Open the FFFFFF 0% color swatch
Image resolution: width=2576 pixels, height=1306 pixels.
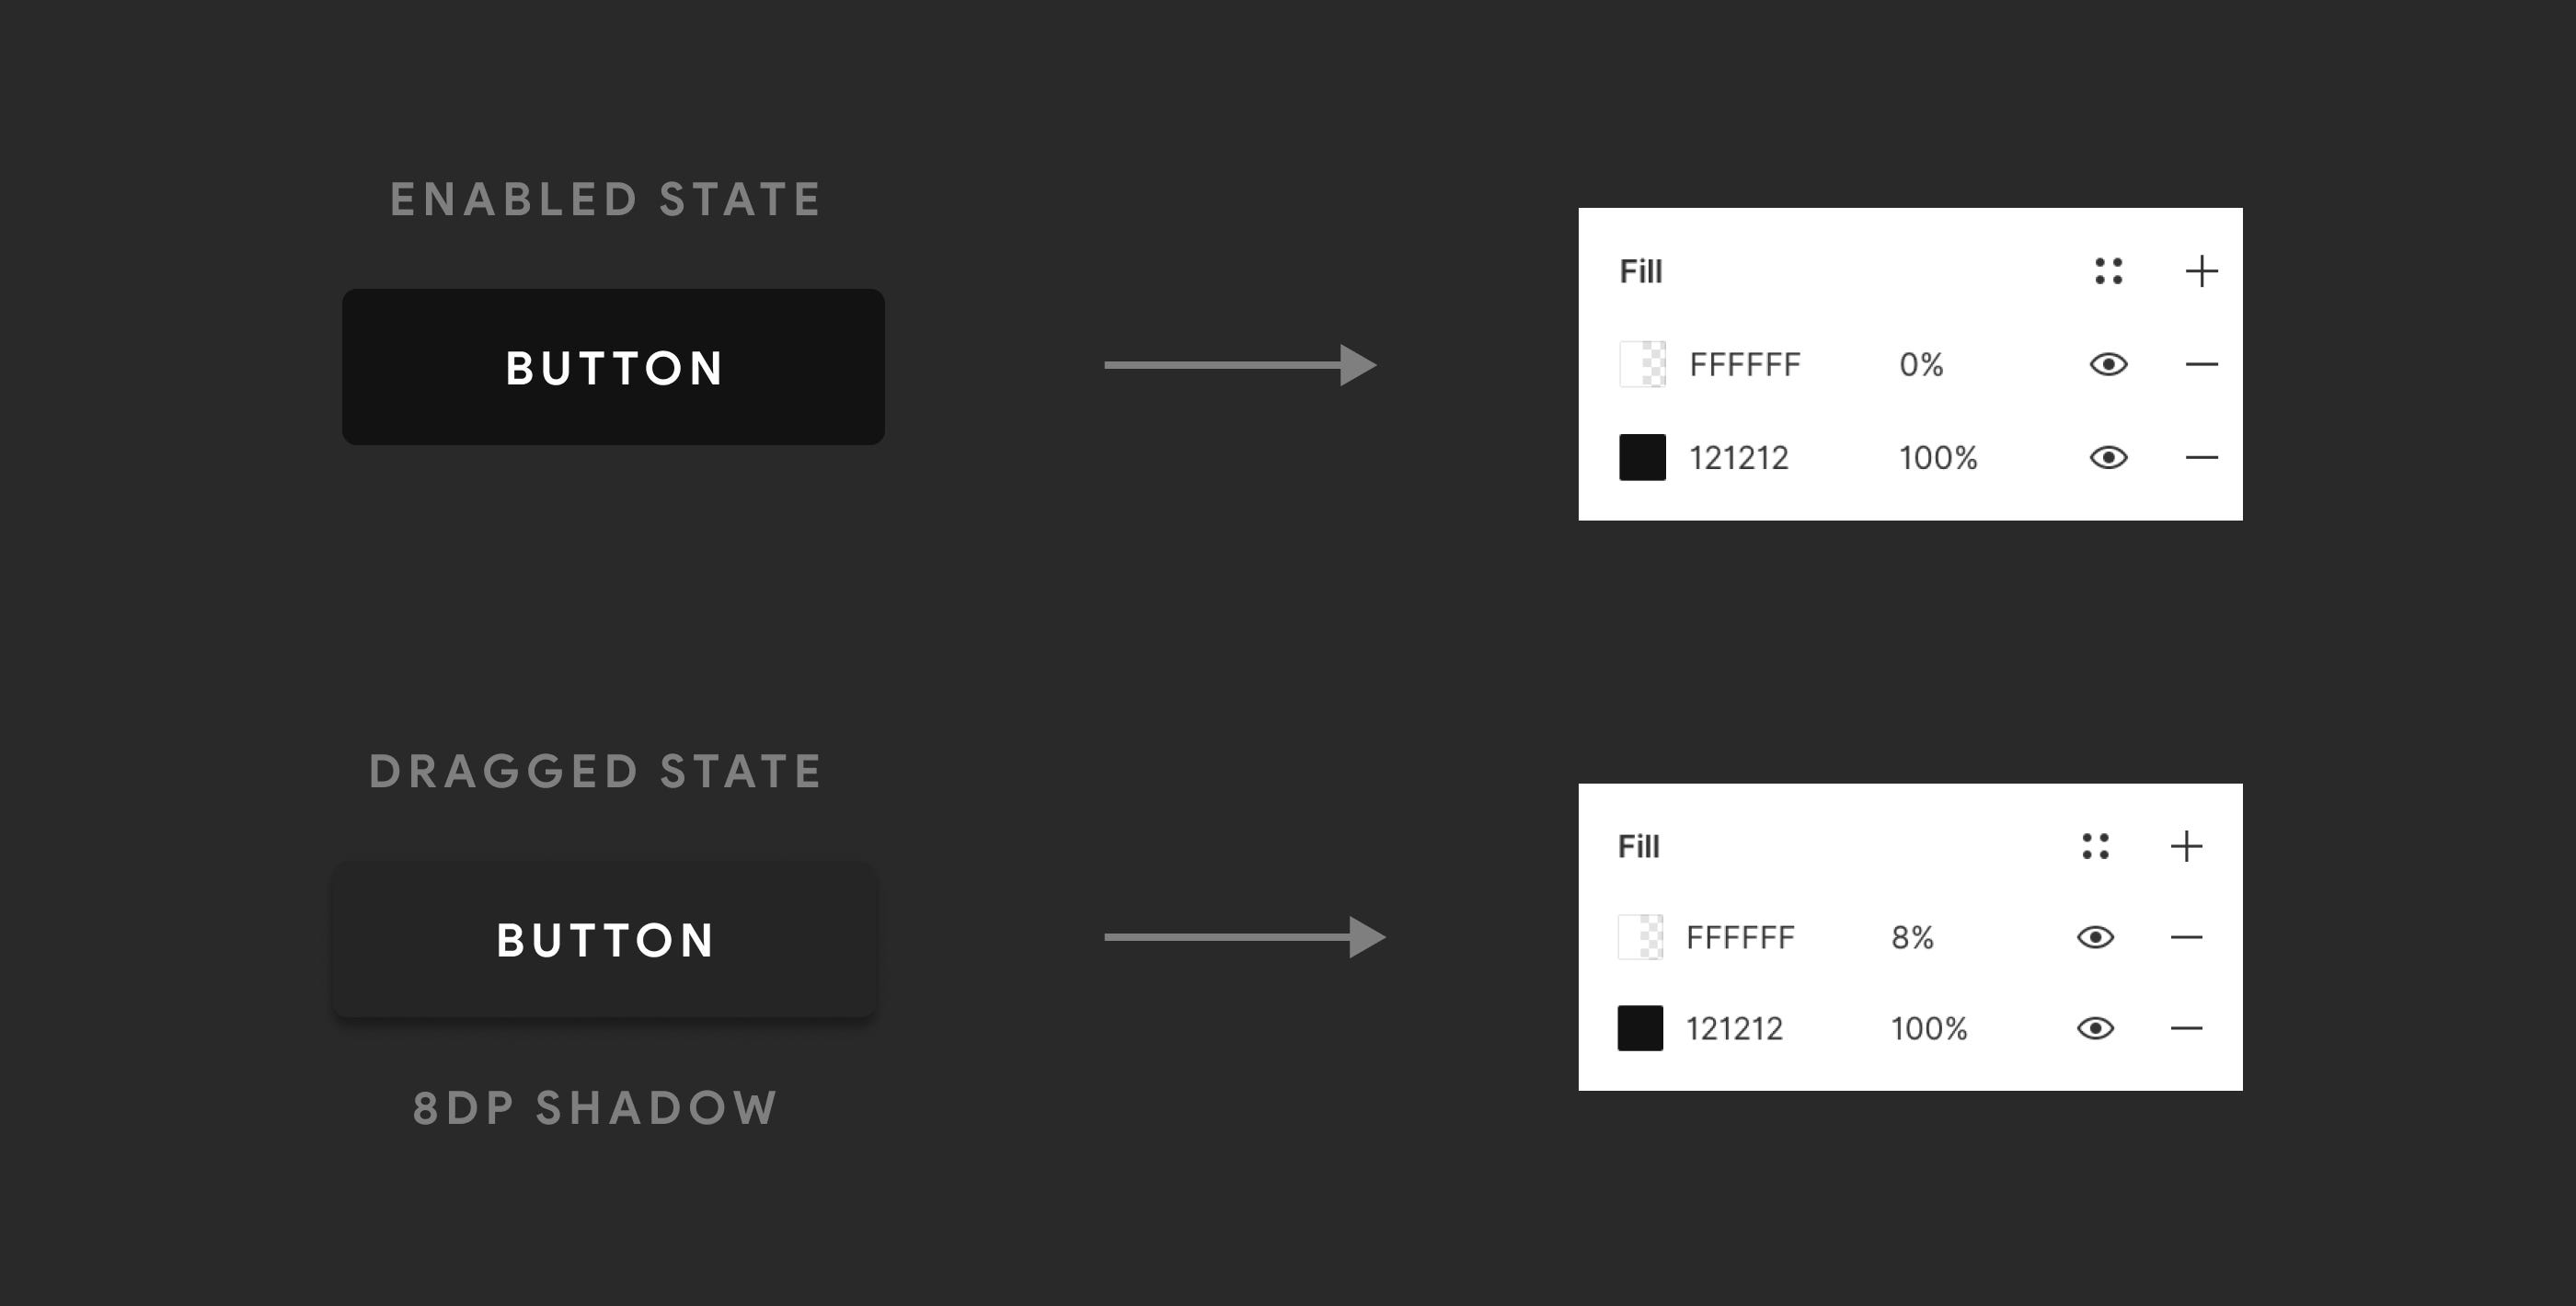point(1642,364)
